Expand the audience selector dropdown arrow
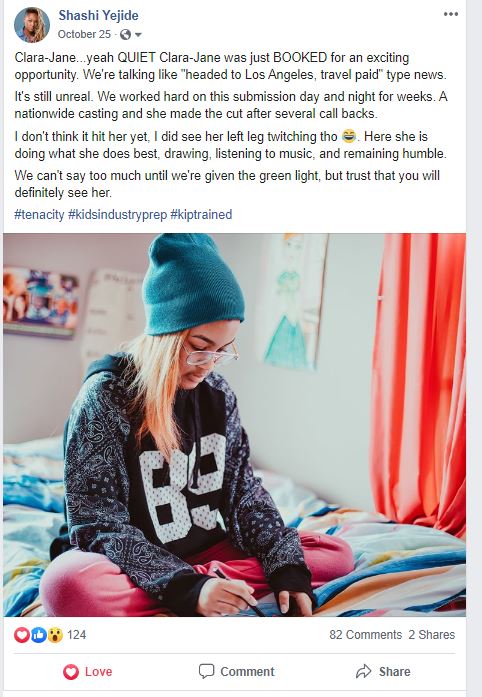Screen dimensions: 482x697 [138, 35]
